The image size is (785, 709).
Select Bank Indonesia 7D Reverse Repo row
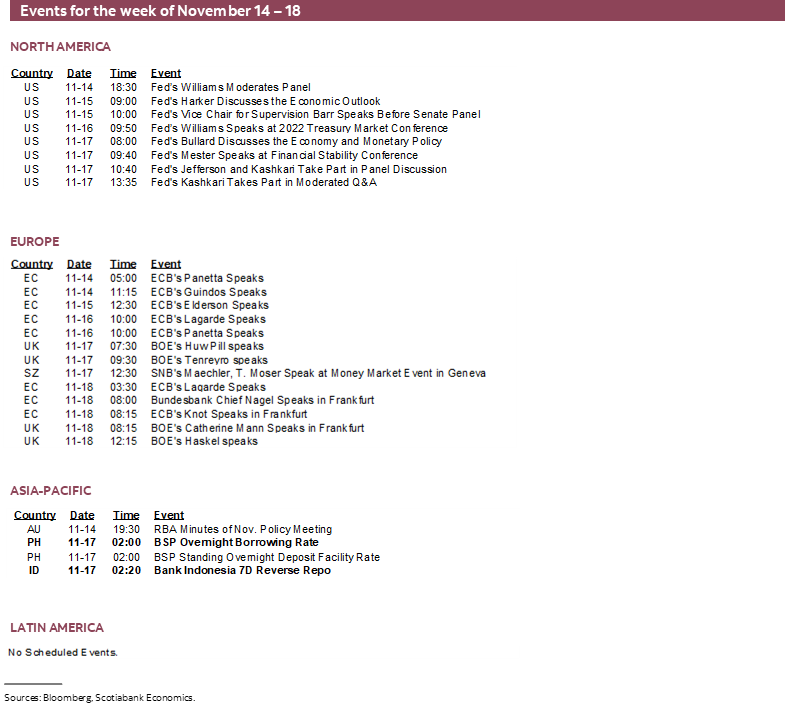click(x=242, y=570)
